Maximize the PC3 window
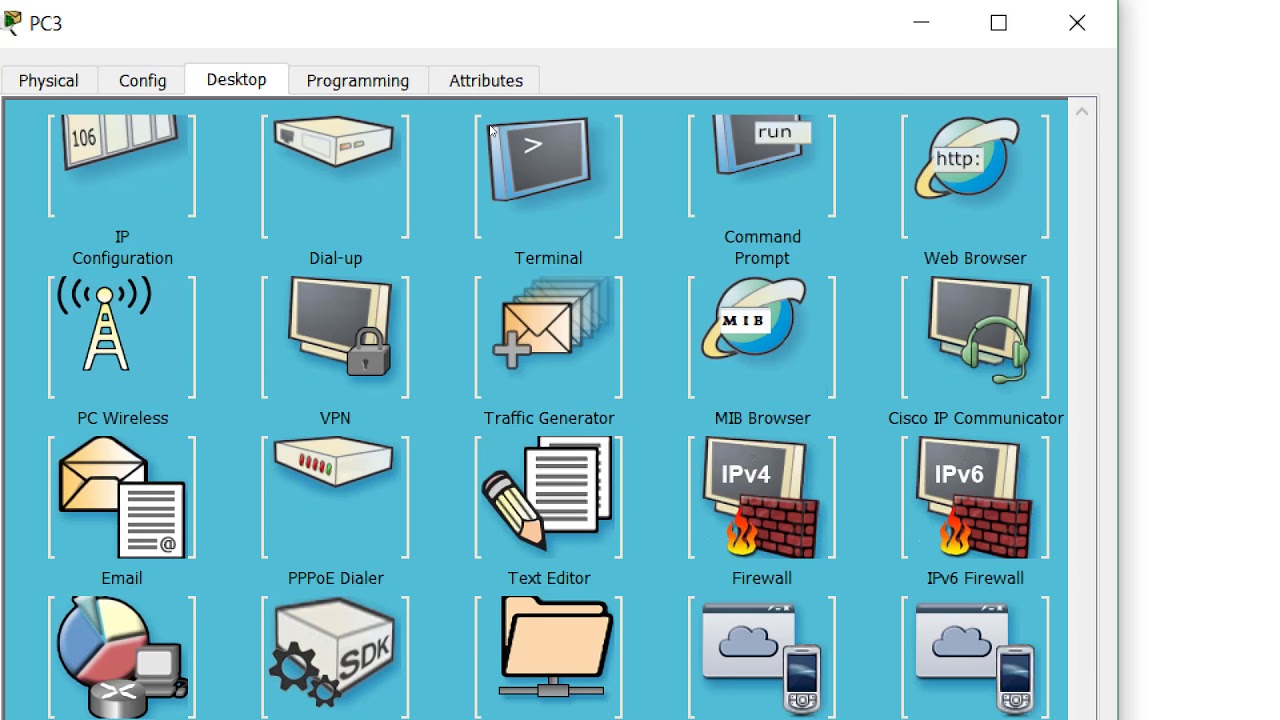The width and height of the screenshot is (1280, 720). (999, 23)
